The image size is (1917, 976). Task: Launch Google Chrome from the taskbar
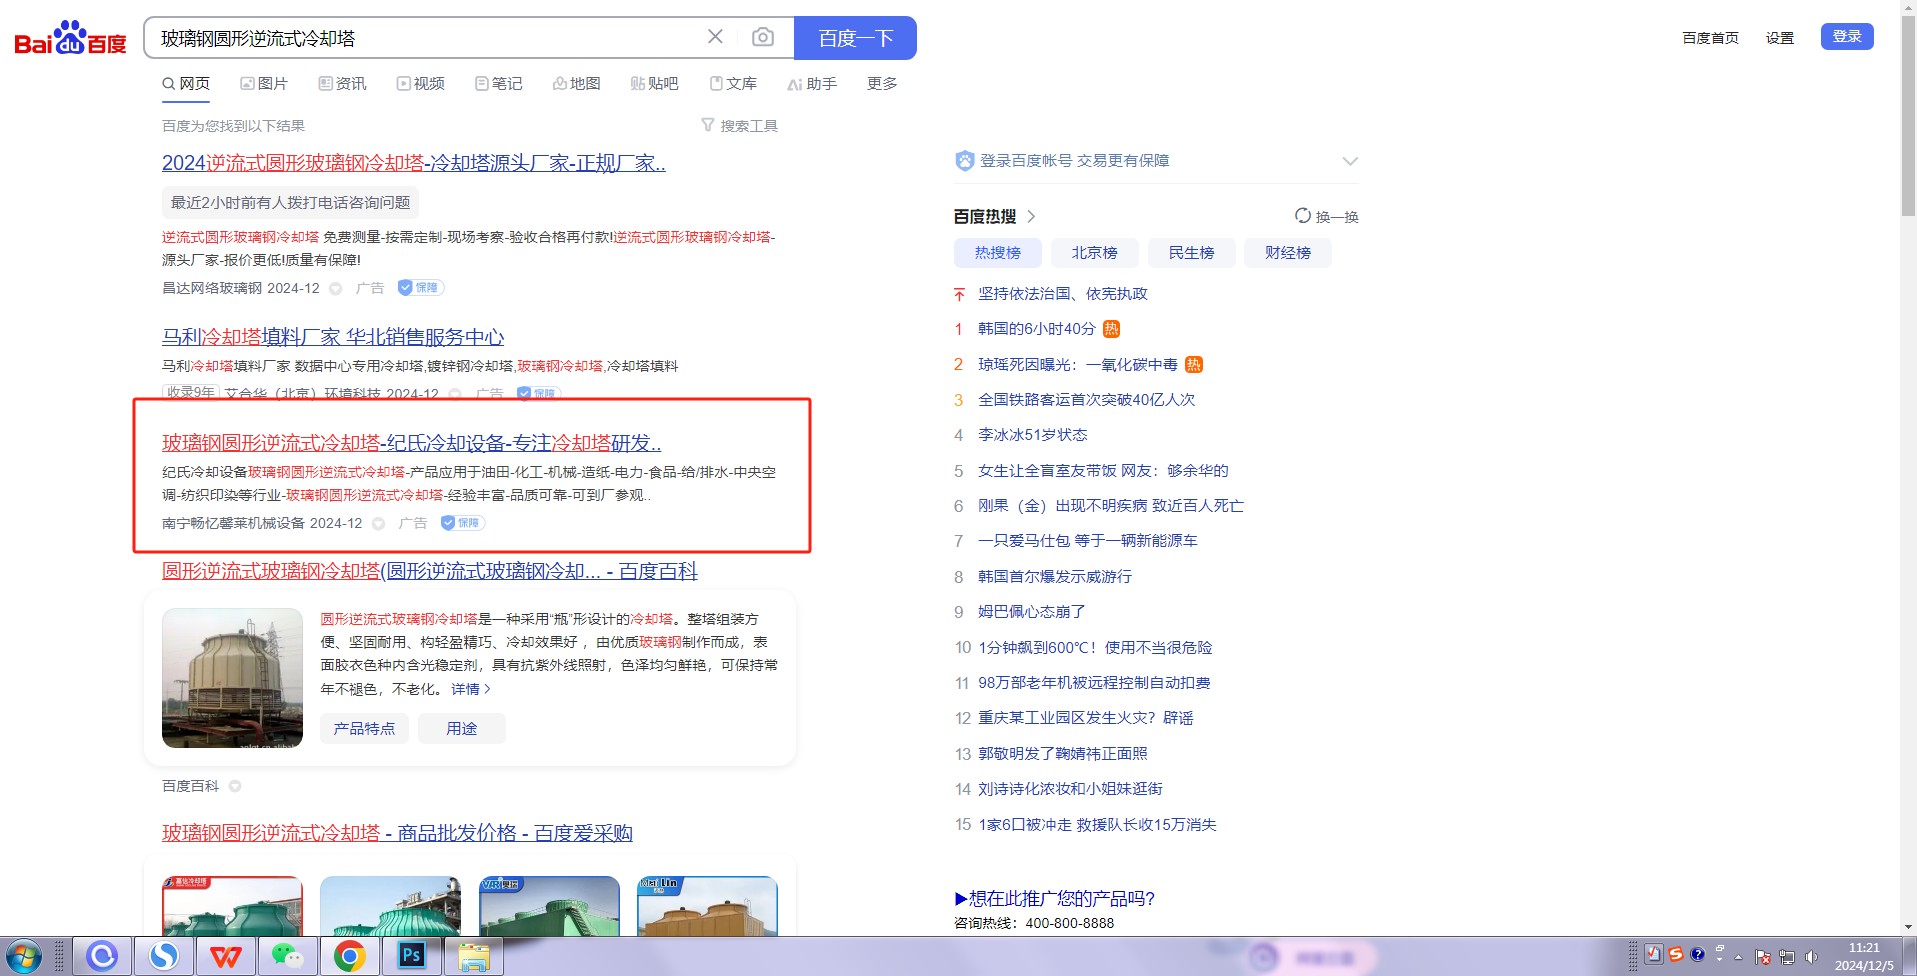[349, 956]
